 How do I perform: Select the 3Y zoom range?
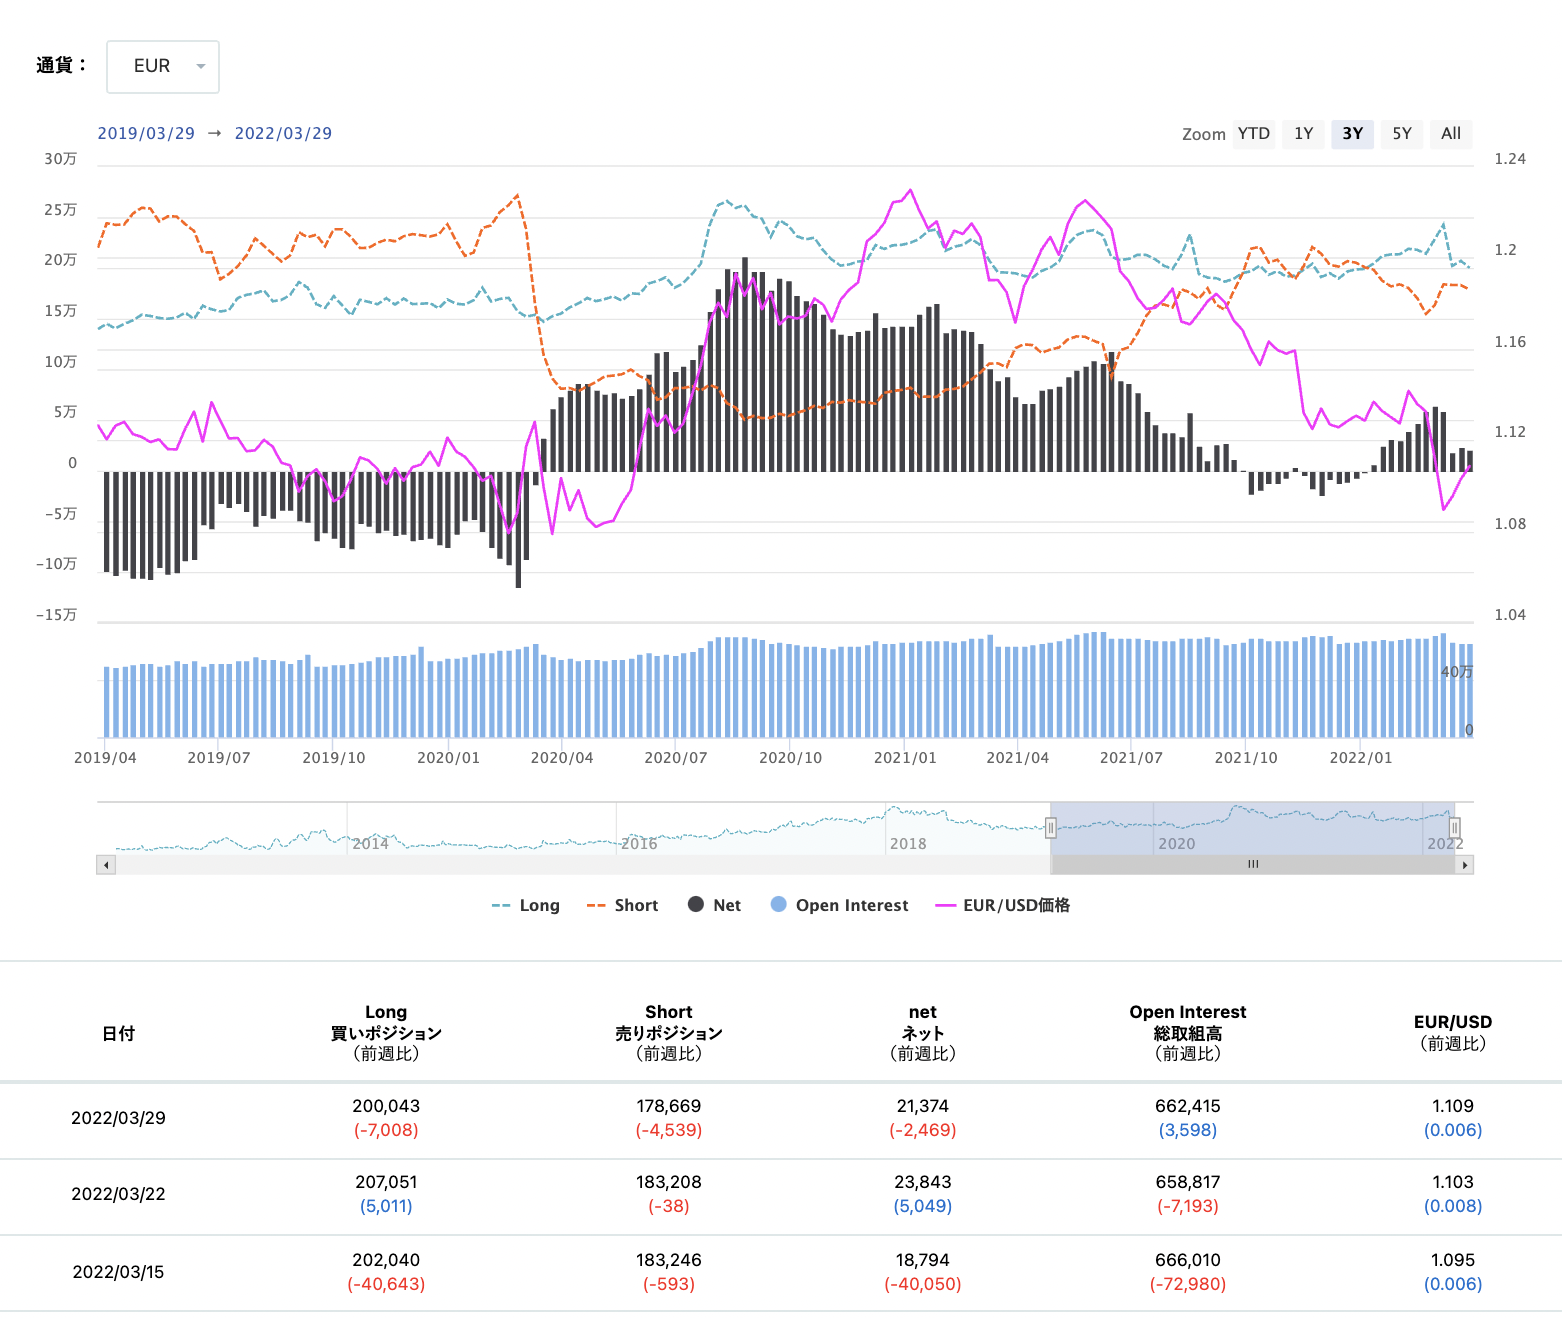click(x=1352, y=134)
